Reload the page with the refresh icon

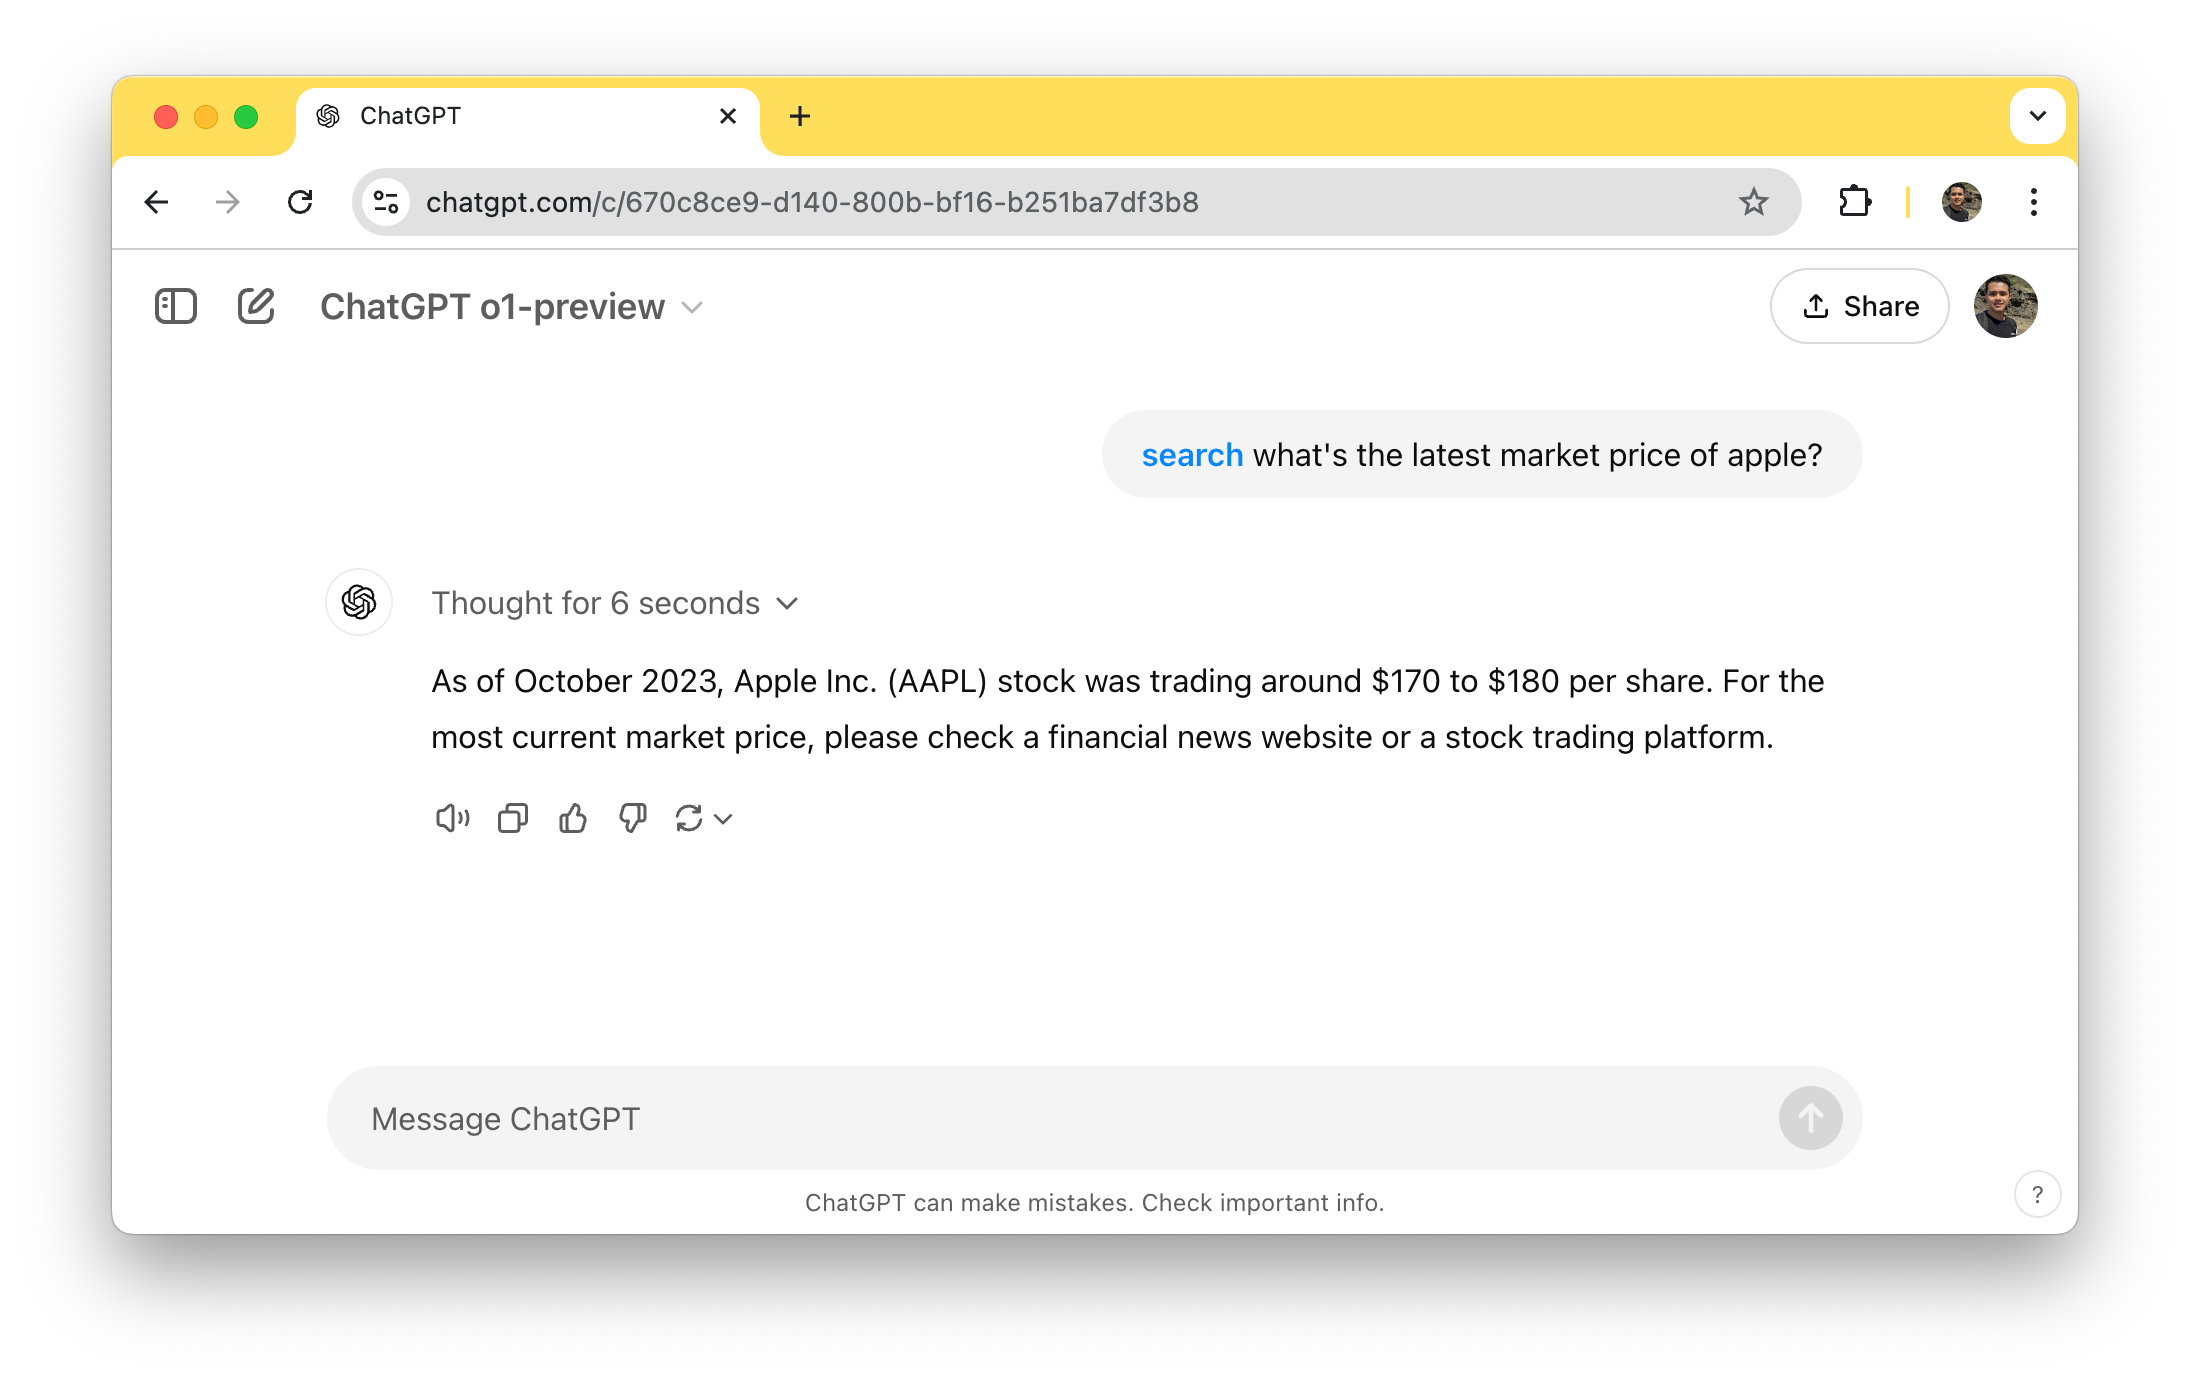pos(300,202)
